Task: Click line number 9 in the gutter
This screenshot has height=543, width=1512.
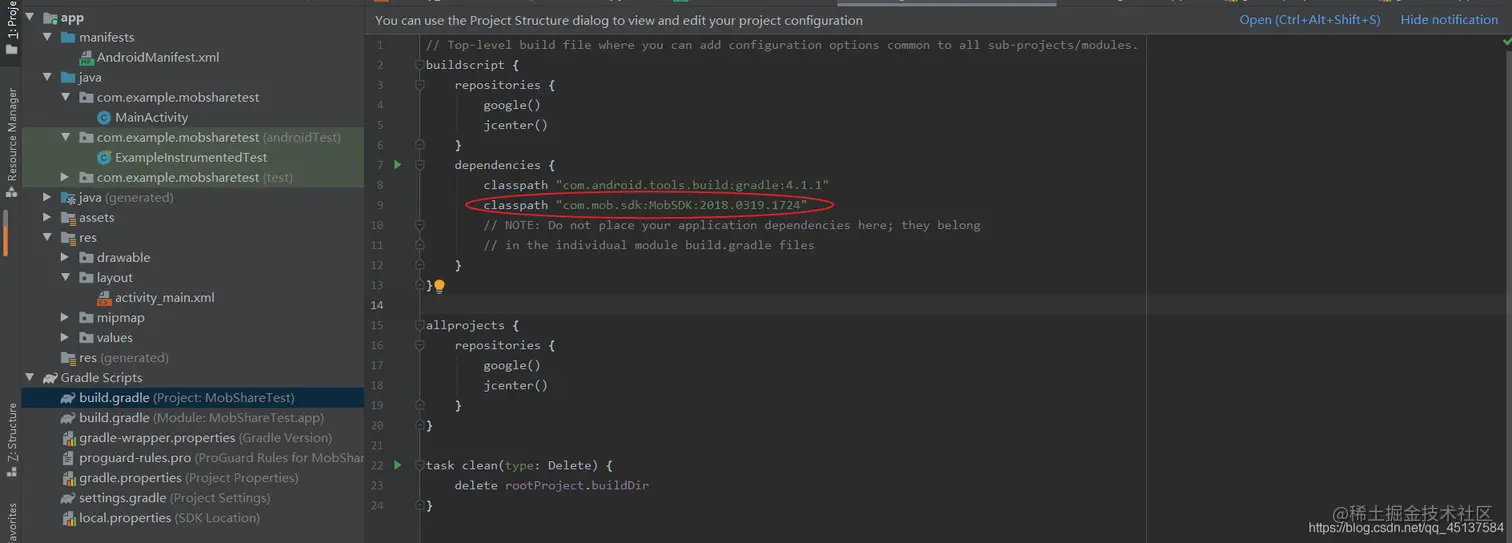Action: click(379, 205)
